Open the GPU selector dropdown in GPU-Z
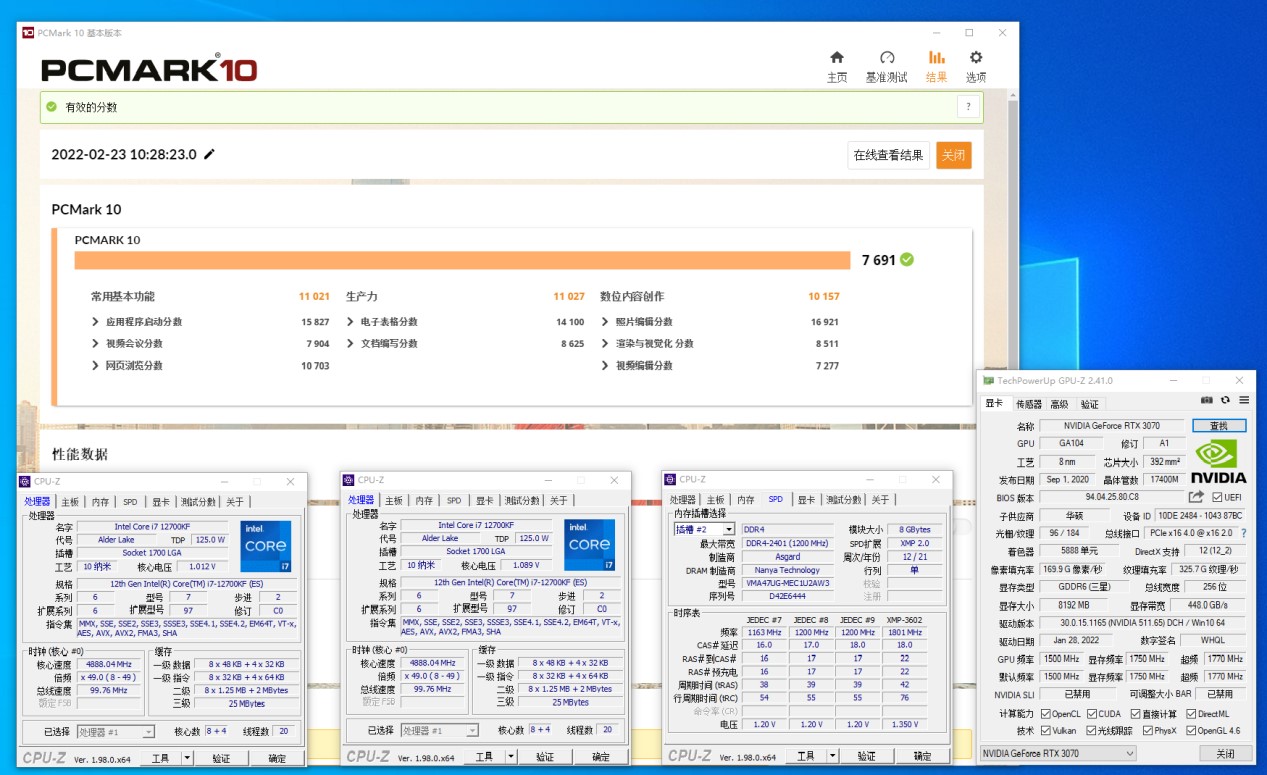This screenshot has width=1267, height=775. pyautogui.click(x=1058, y=753)
